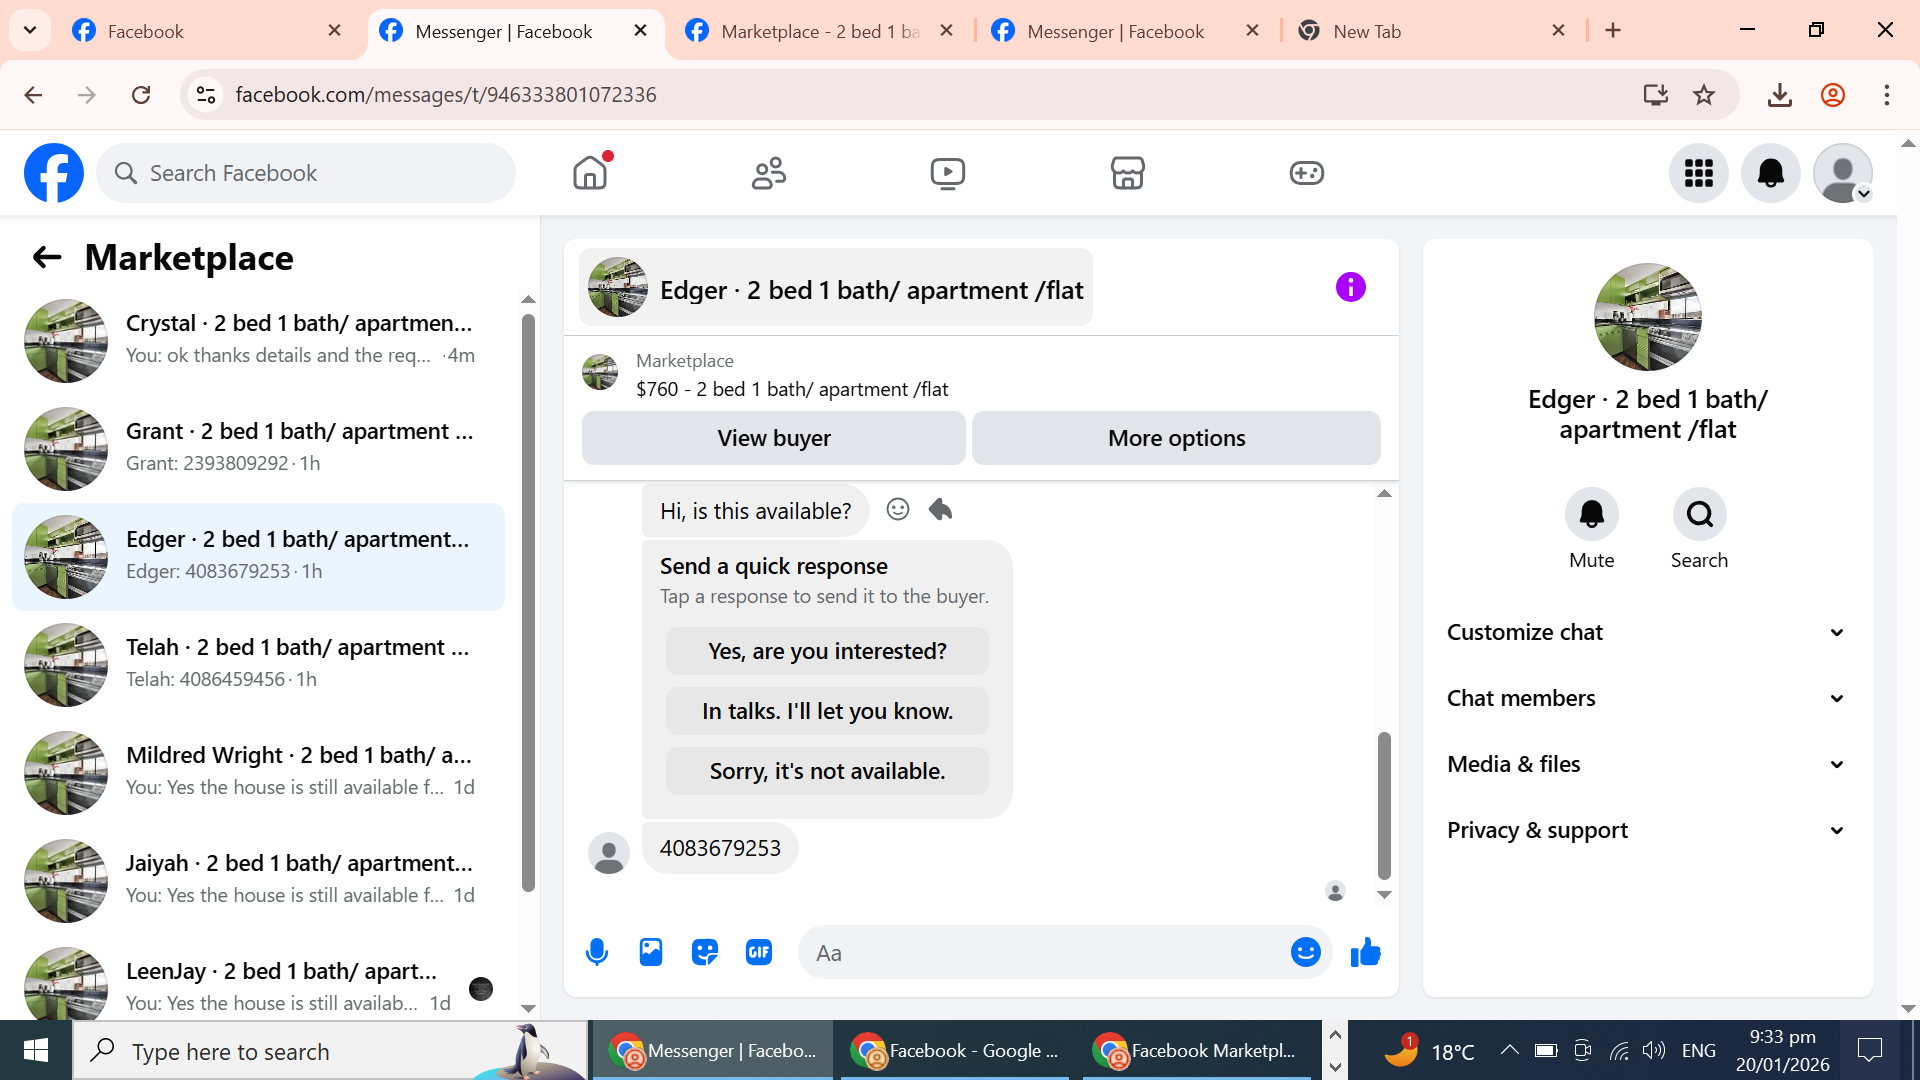
Task: Send quick reply 'In talks. I'll let you know.'
Action: 827,711
